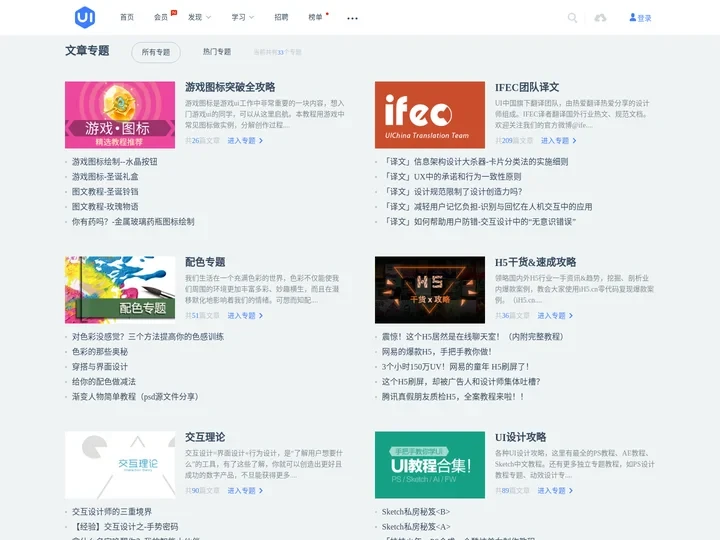Open 配色专题 title link

tap(205, 262)
